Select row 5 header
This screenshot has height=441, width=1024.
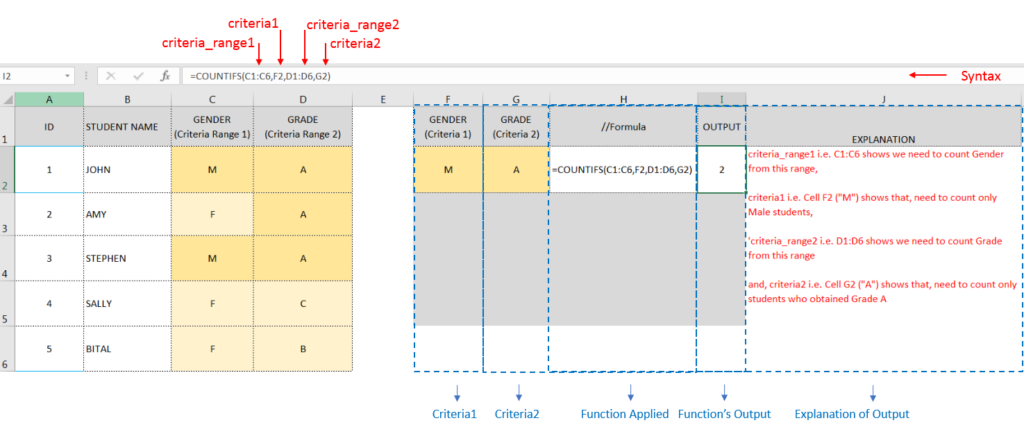click(x=7, y=304)
